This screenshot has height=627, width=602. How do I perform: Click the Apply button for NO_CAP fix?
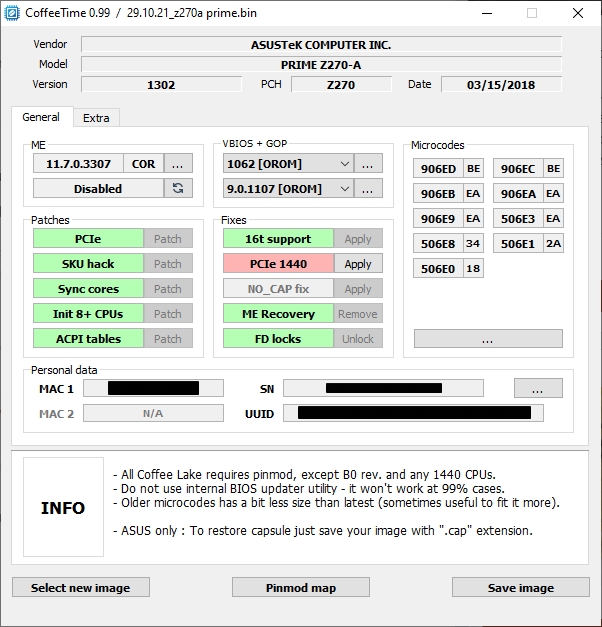point(358,289)
